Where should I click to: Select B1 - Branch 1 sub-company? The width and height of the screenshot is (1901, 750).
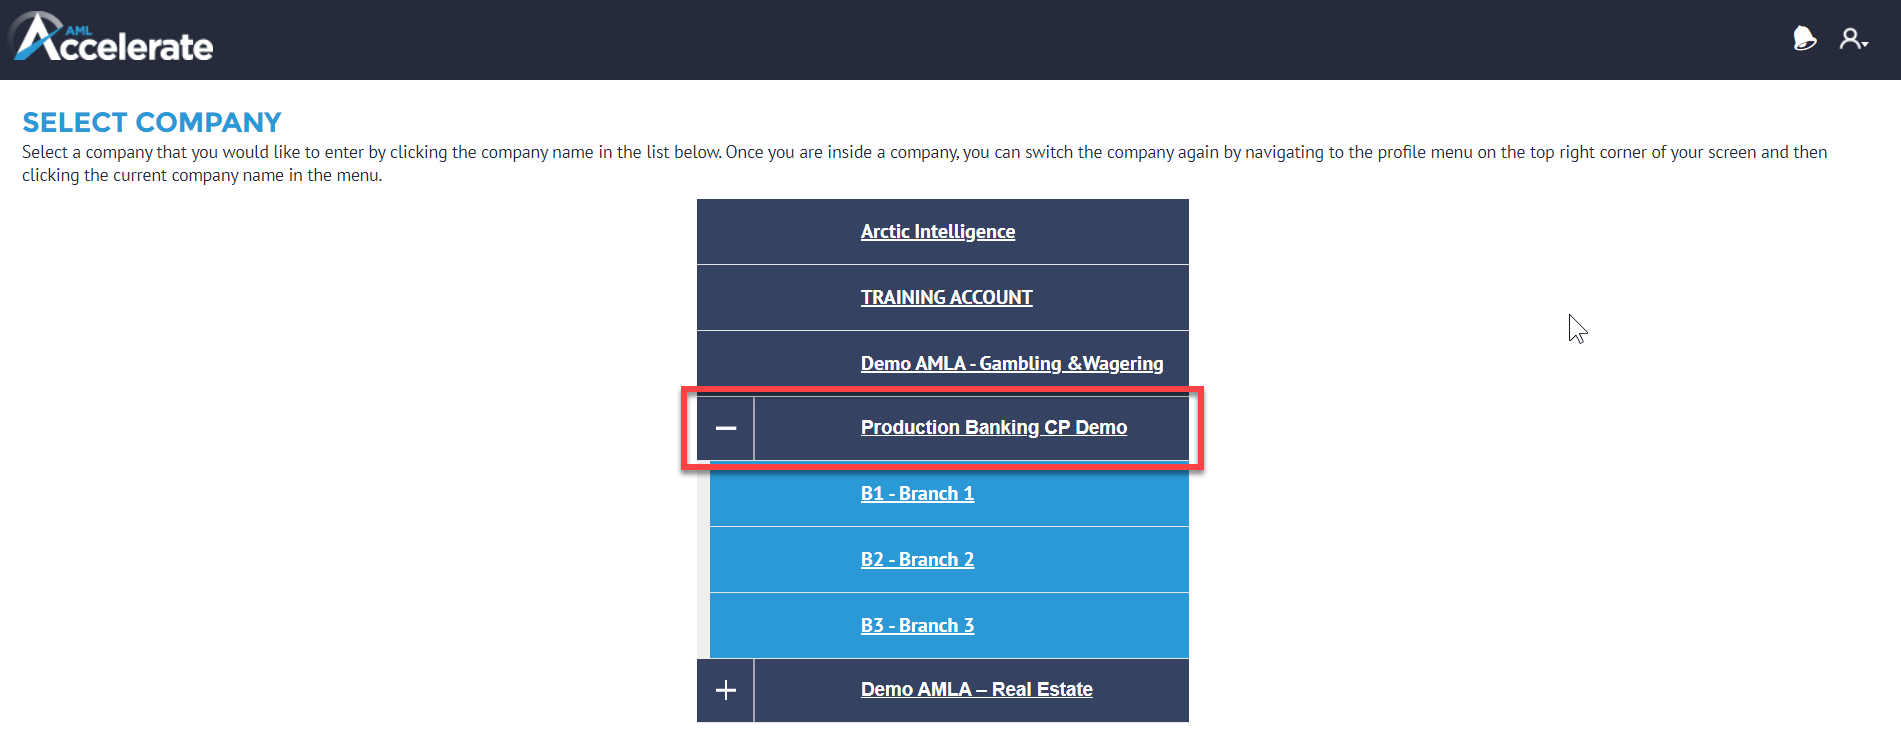(917, 494)
